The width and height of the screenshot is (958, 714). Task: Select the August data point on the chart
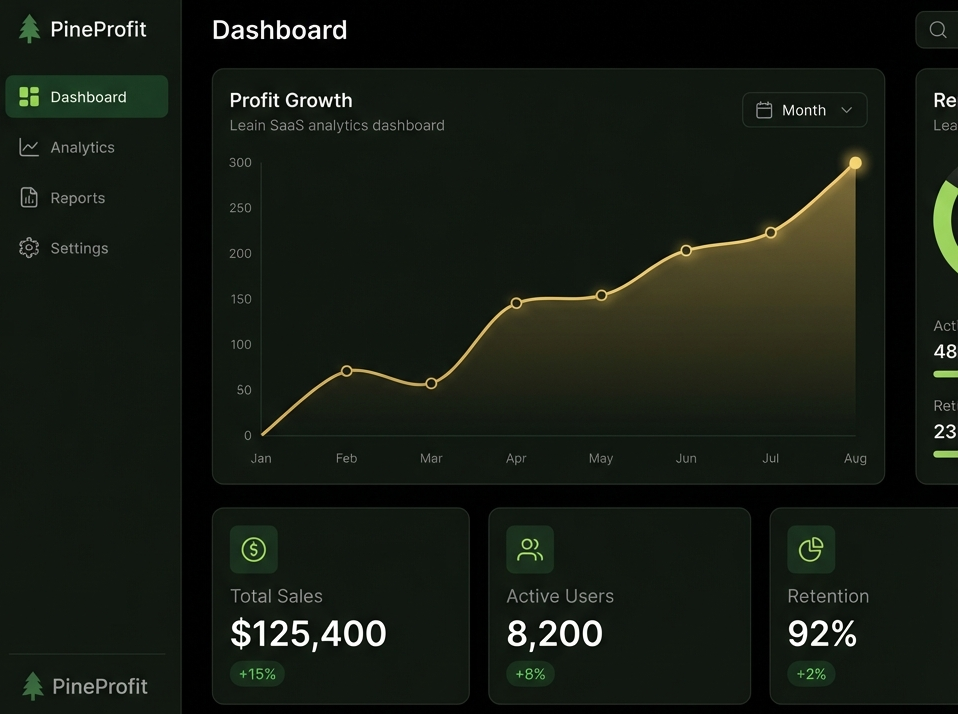point(855,162)
